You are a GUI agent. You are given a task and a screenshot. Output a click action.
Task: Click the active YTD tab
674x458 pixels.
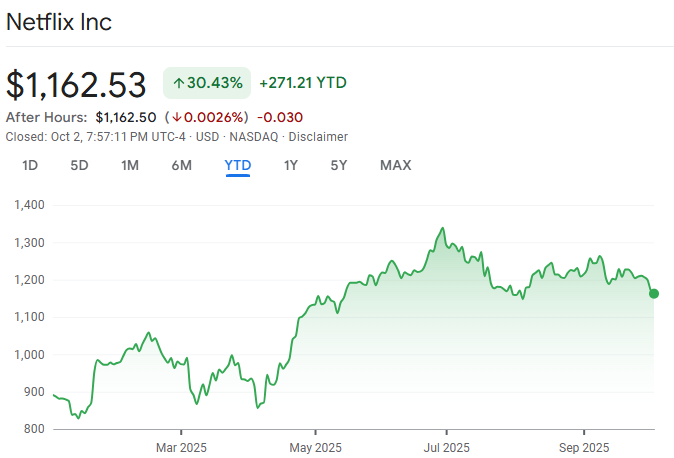(x=237, y=165)
